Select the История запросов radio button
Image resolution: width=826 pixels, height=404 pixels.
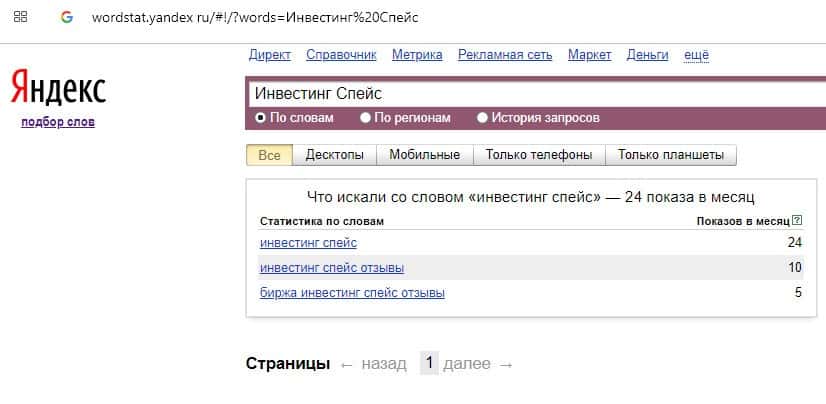(x=482, y=118)
